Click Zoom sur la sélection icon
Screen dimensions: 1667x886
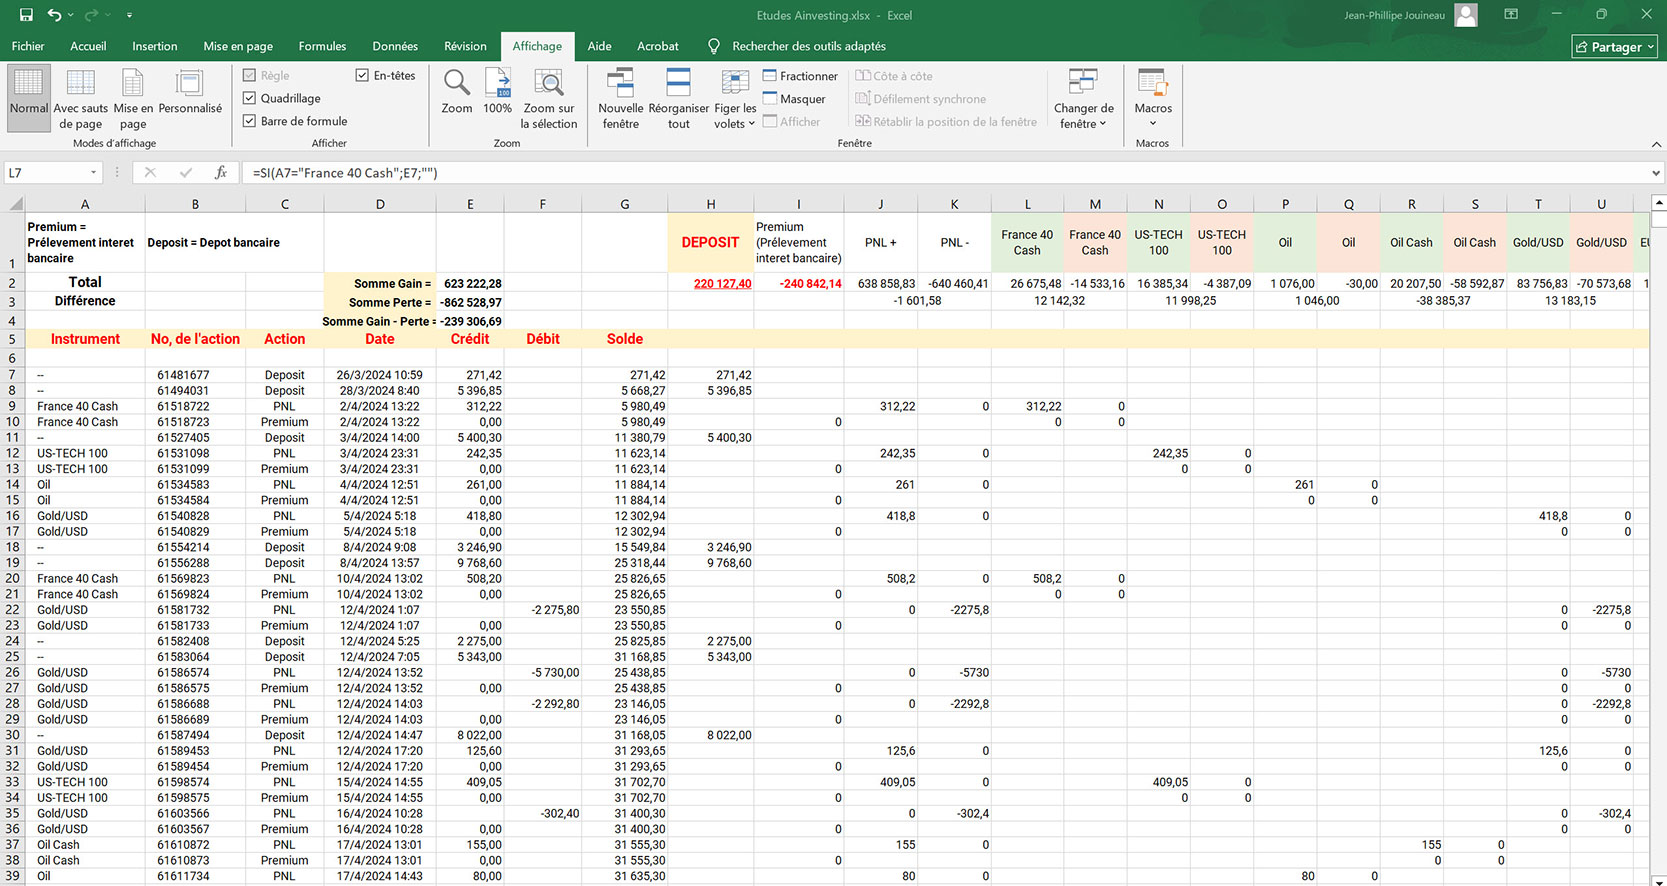tap(548, 84)
